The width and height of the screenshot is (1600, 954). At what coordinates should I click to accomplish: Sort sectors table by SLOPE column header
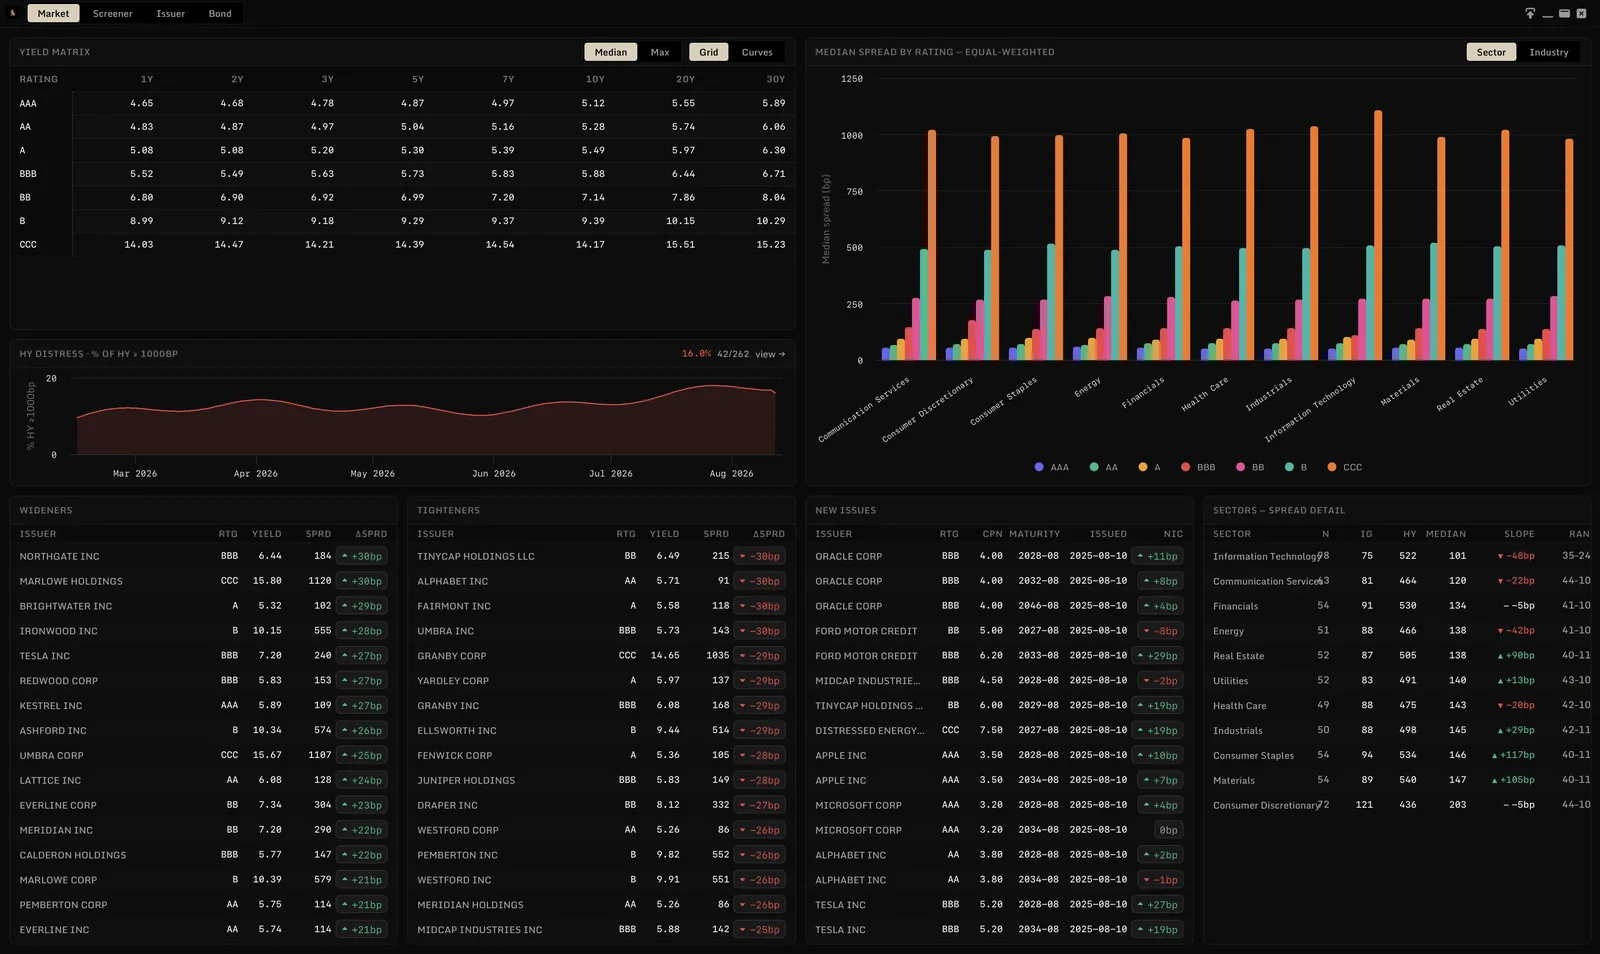click(x=1519, y=534)
